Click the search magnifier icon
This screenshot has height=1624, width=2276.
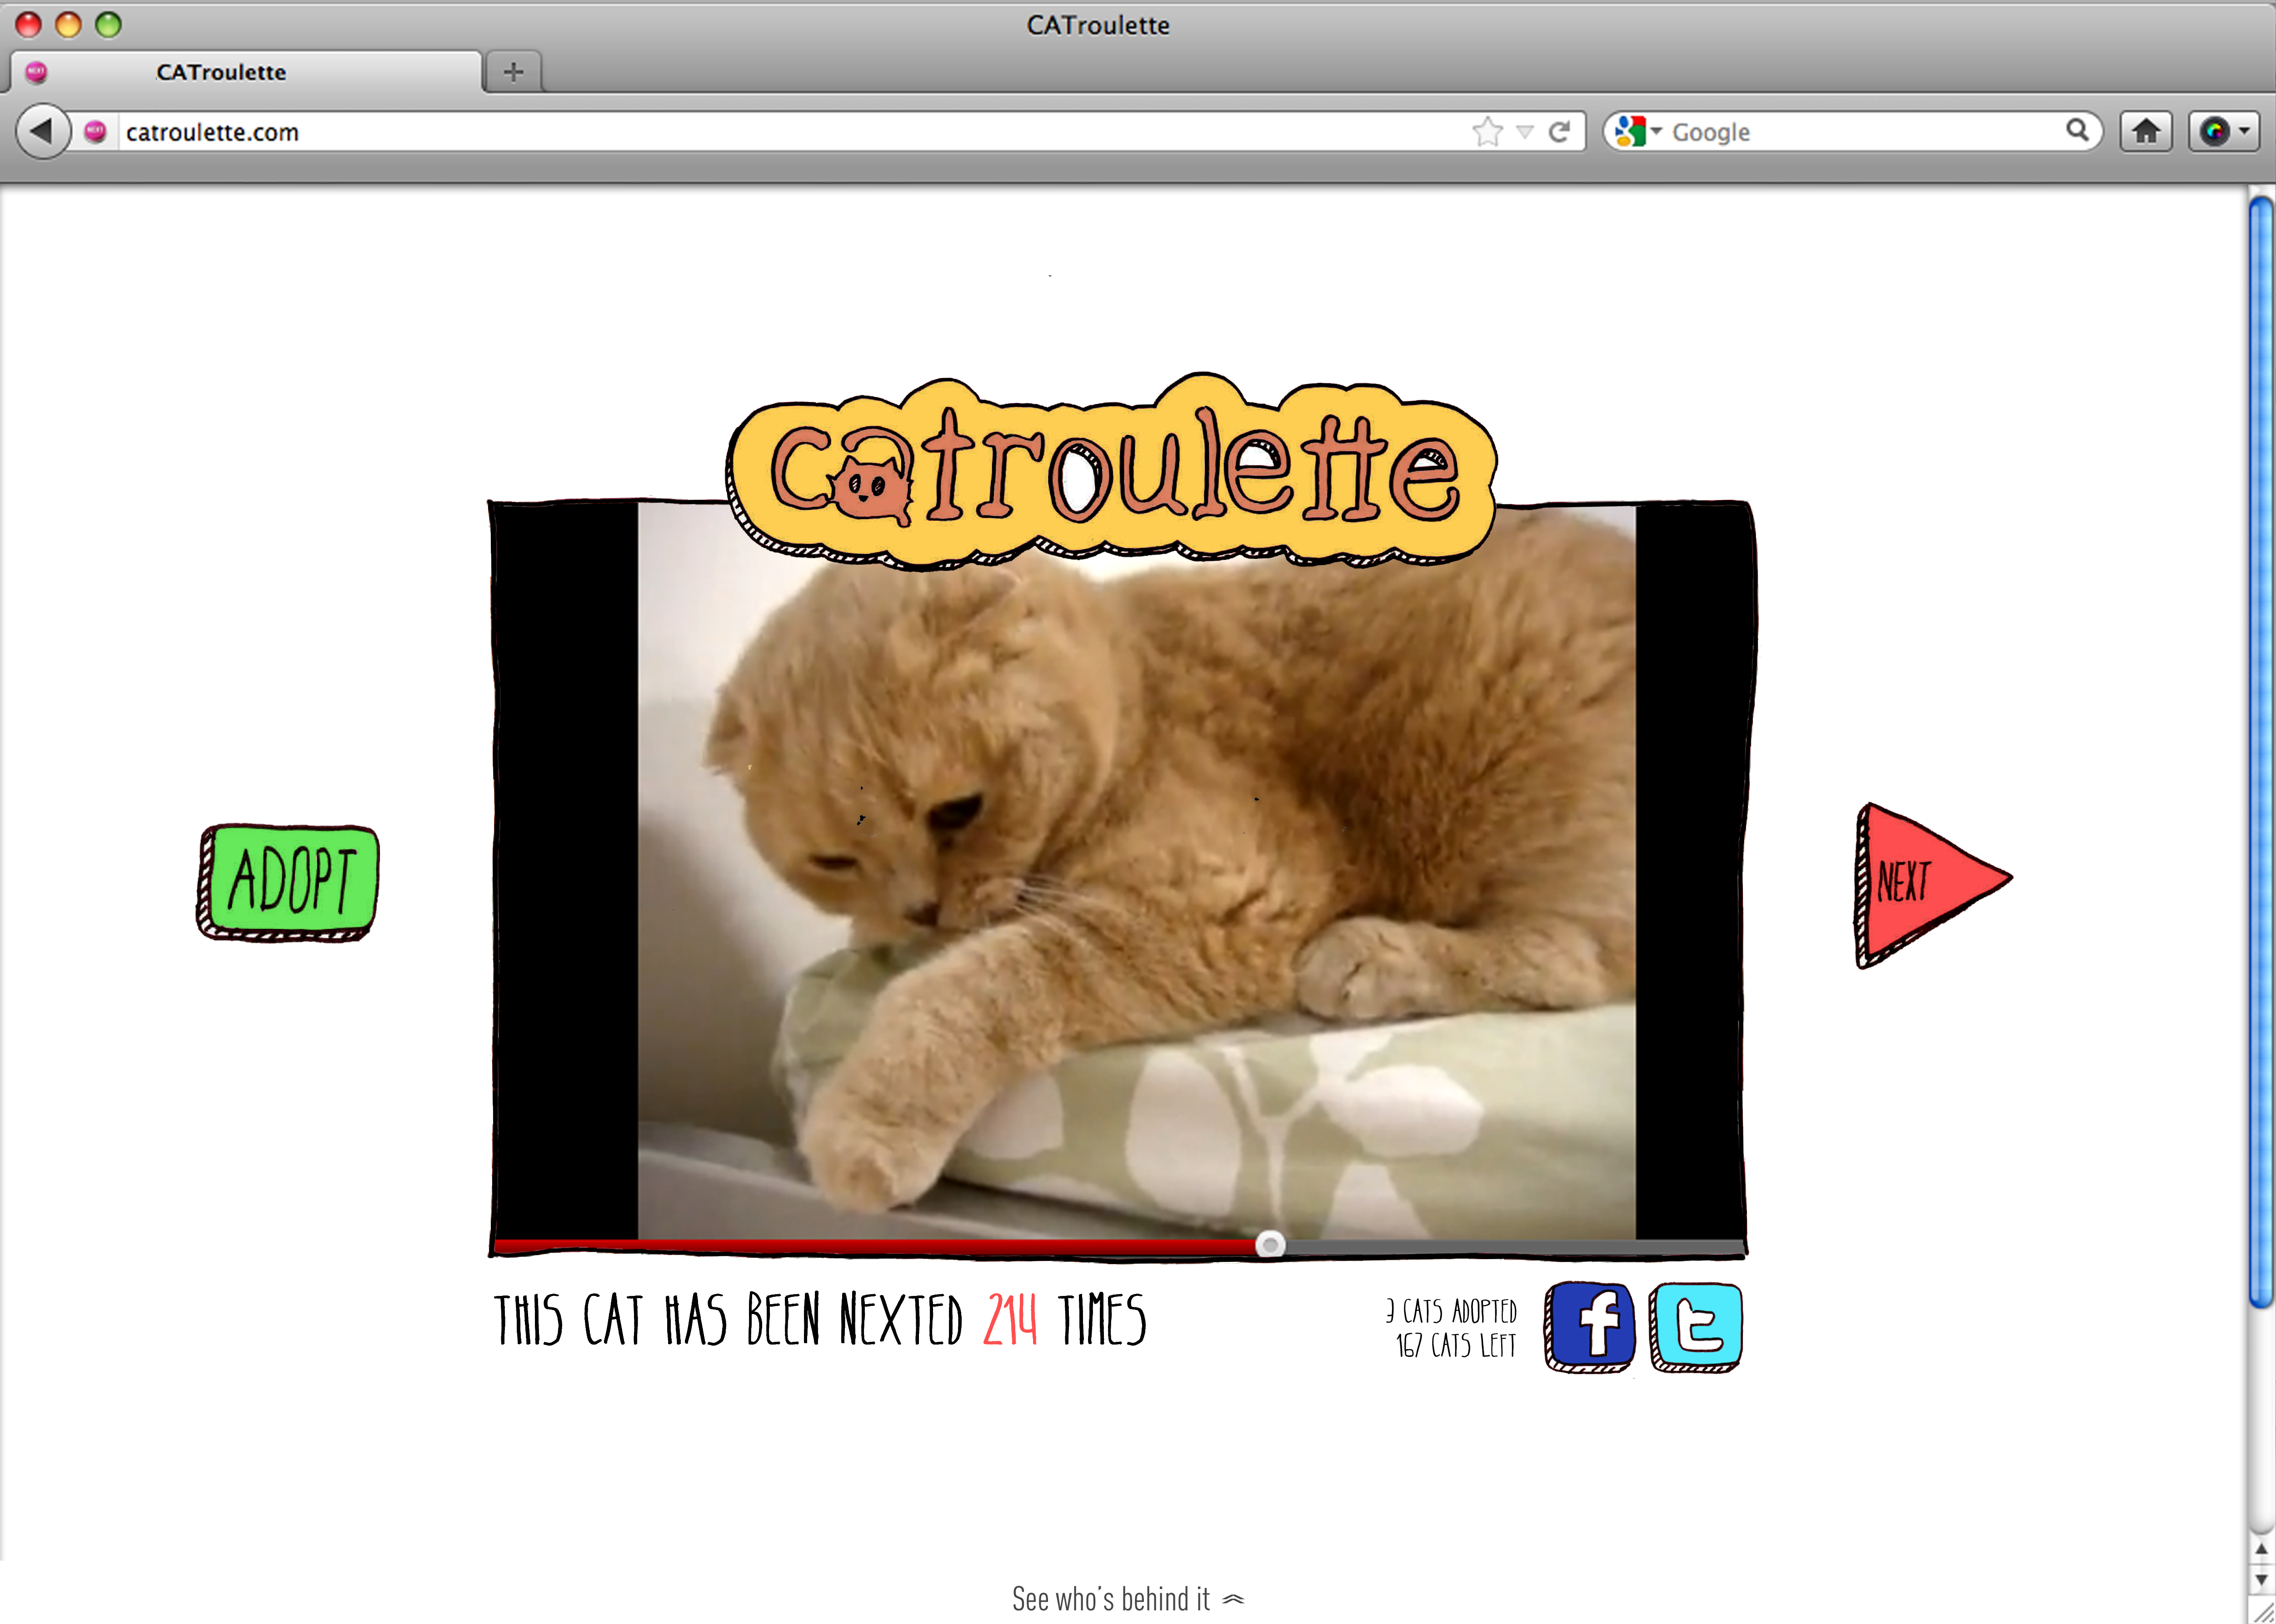point(2077,130)
